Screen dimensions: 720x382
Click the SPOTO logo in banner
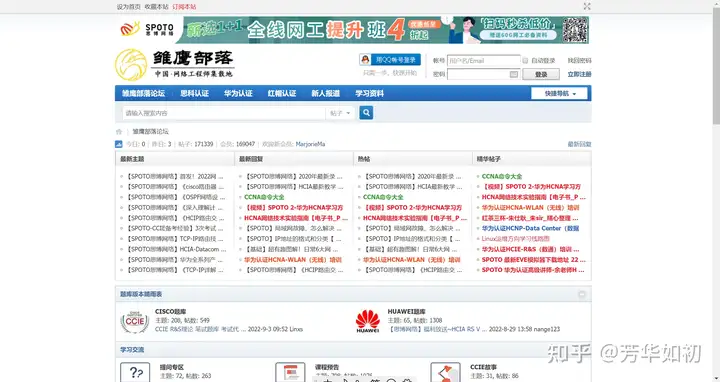pyautogui.click(x=147, y=29)
